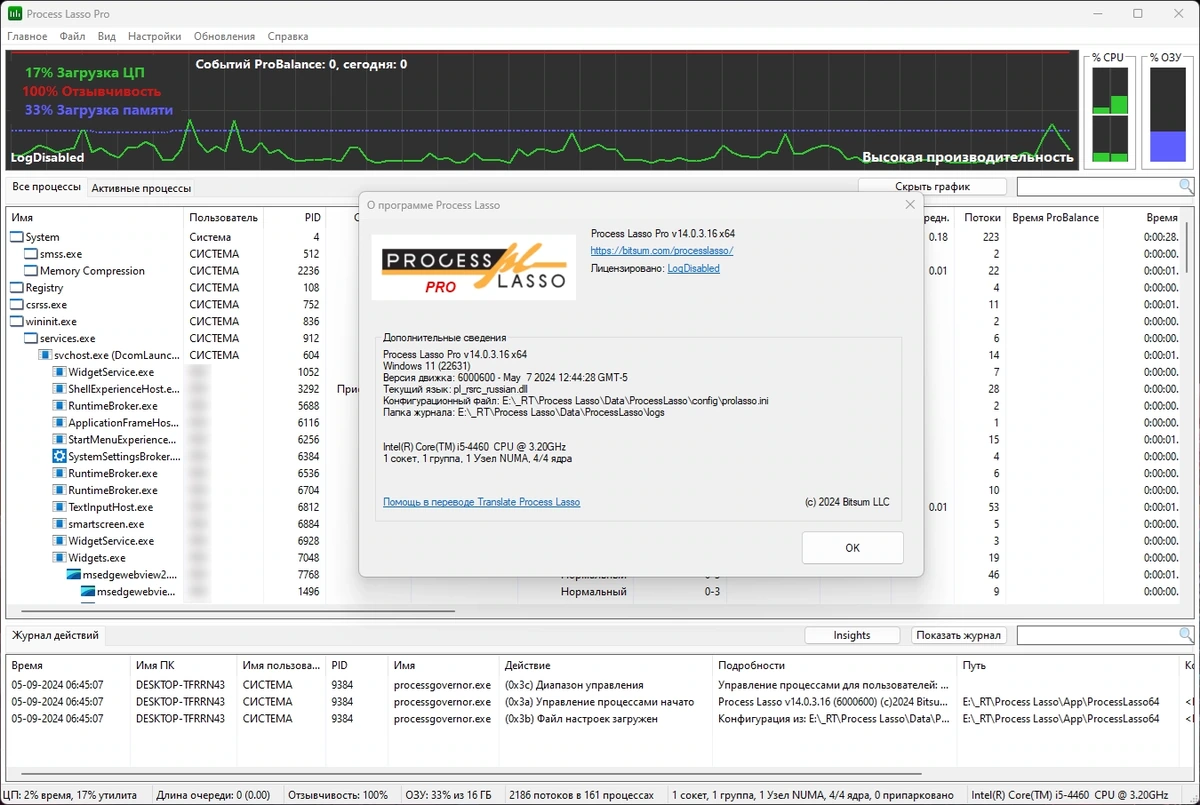
Task: Click the Скрыть график button
Action: pyautogui.click(x=933, y=187)
